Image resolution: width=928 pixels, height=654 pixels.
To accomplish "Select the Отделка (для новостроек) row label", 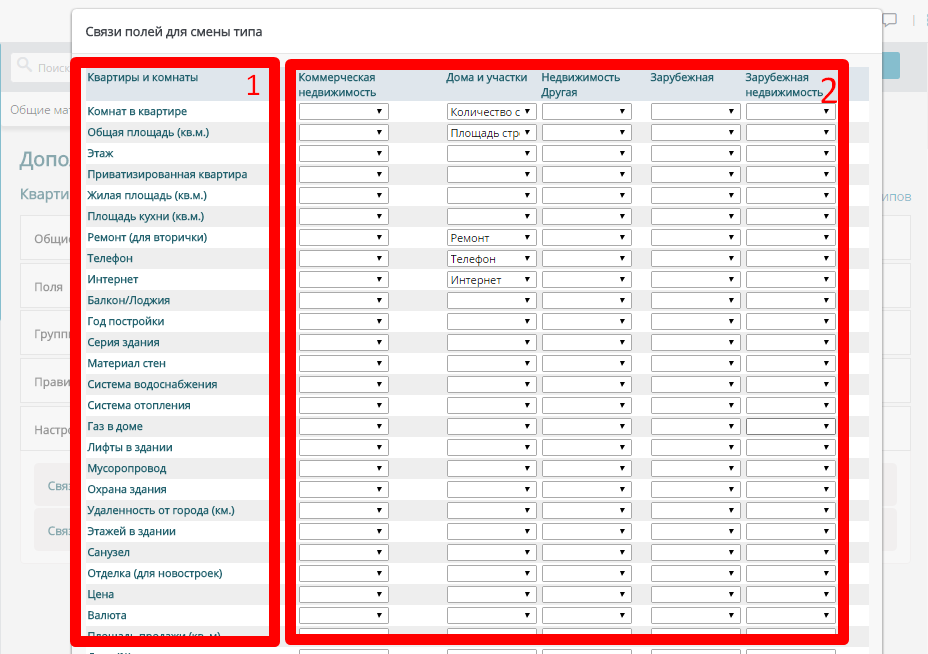I will tap(154, 574).
